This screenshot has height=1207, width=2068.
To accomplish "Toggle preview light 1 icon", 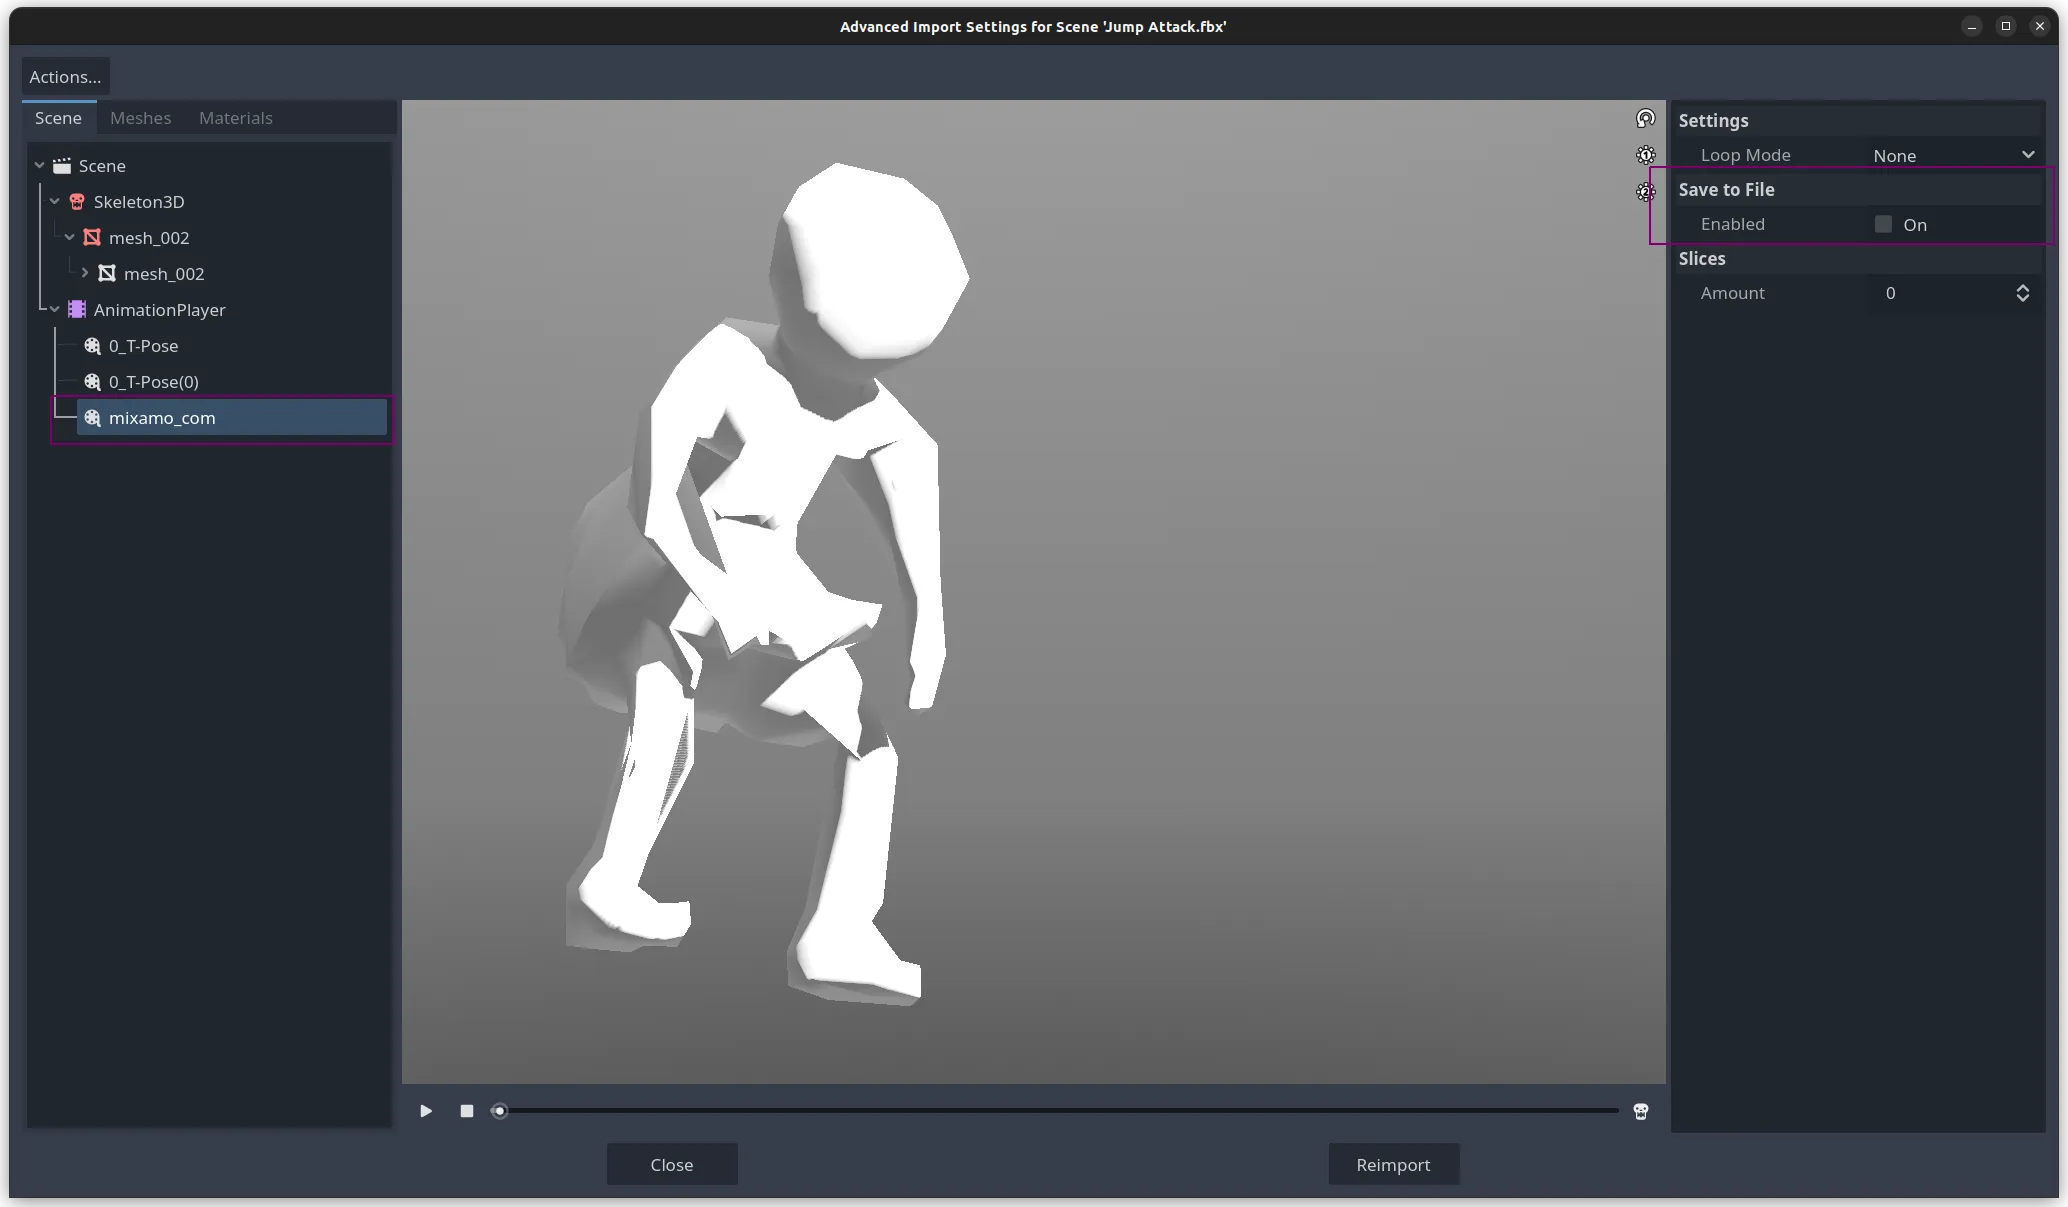I will (x=1645, y=155).
